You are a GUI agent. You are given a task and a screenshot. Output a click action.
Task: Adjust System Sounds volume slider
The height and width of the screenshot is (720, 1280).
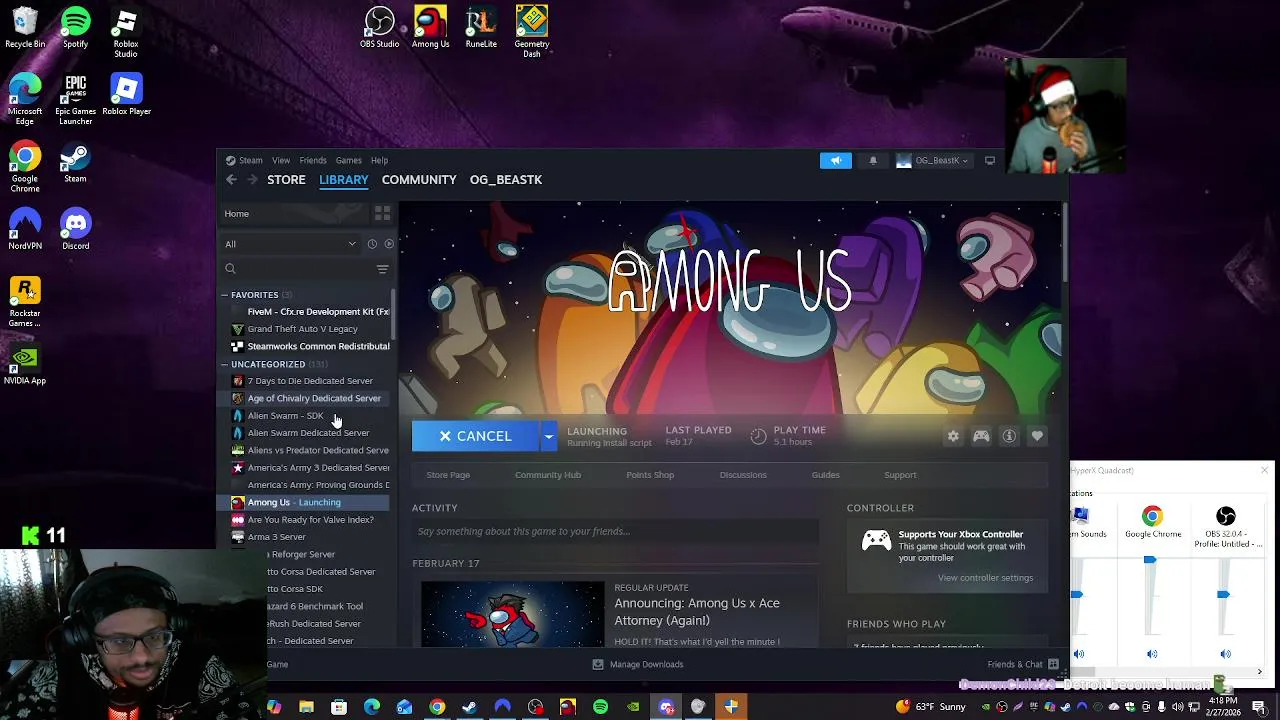(x=1076, y=595)
